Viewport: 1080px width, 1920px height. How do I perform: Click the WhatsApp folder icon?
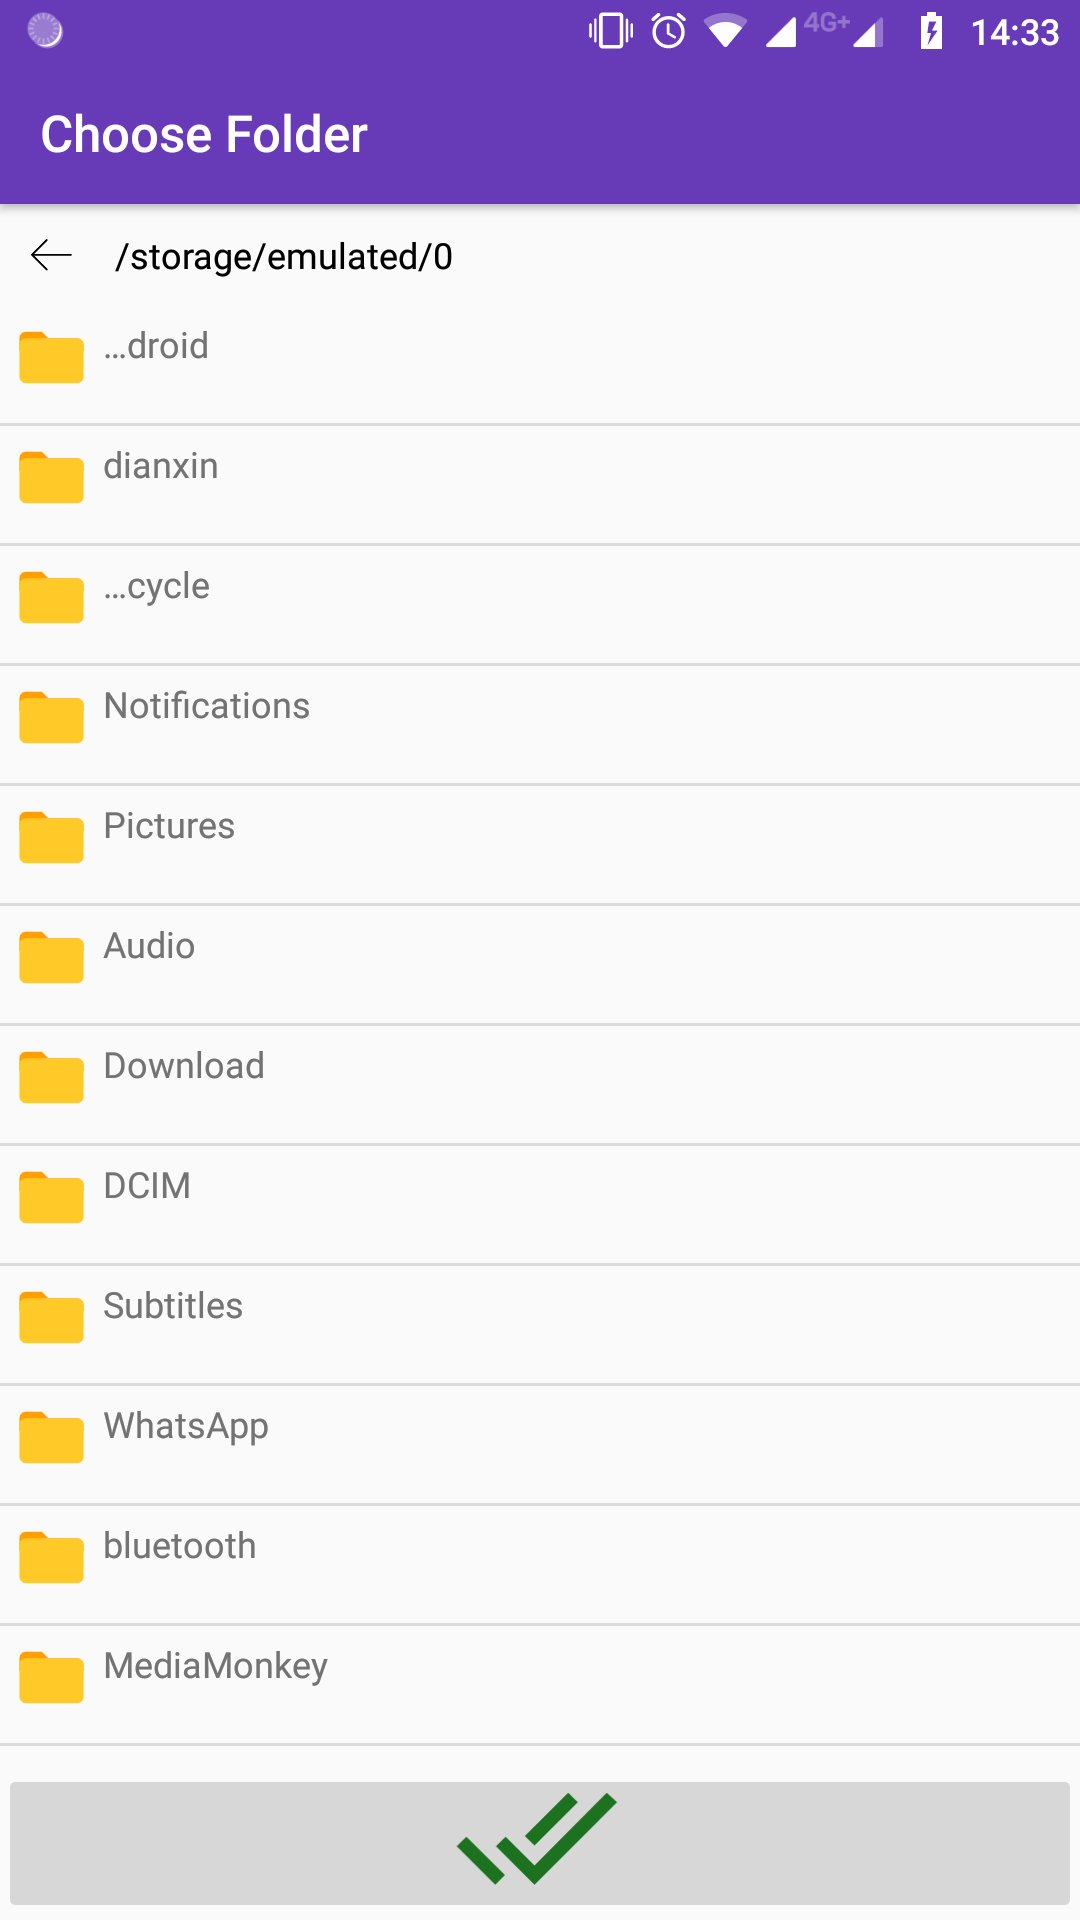click(x=51, y=1437)
